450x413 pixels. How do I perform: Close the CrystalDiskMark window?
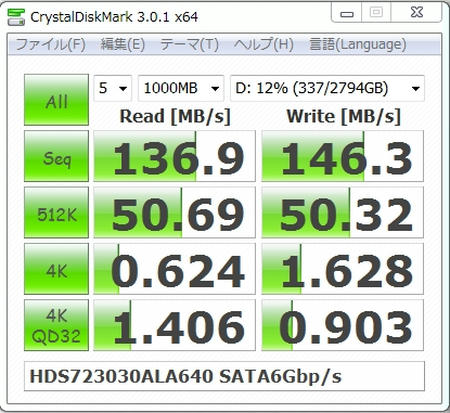tap(417, 13)
